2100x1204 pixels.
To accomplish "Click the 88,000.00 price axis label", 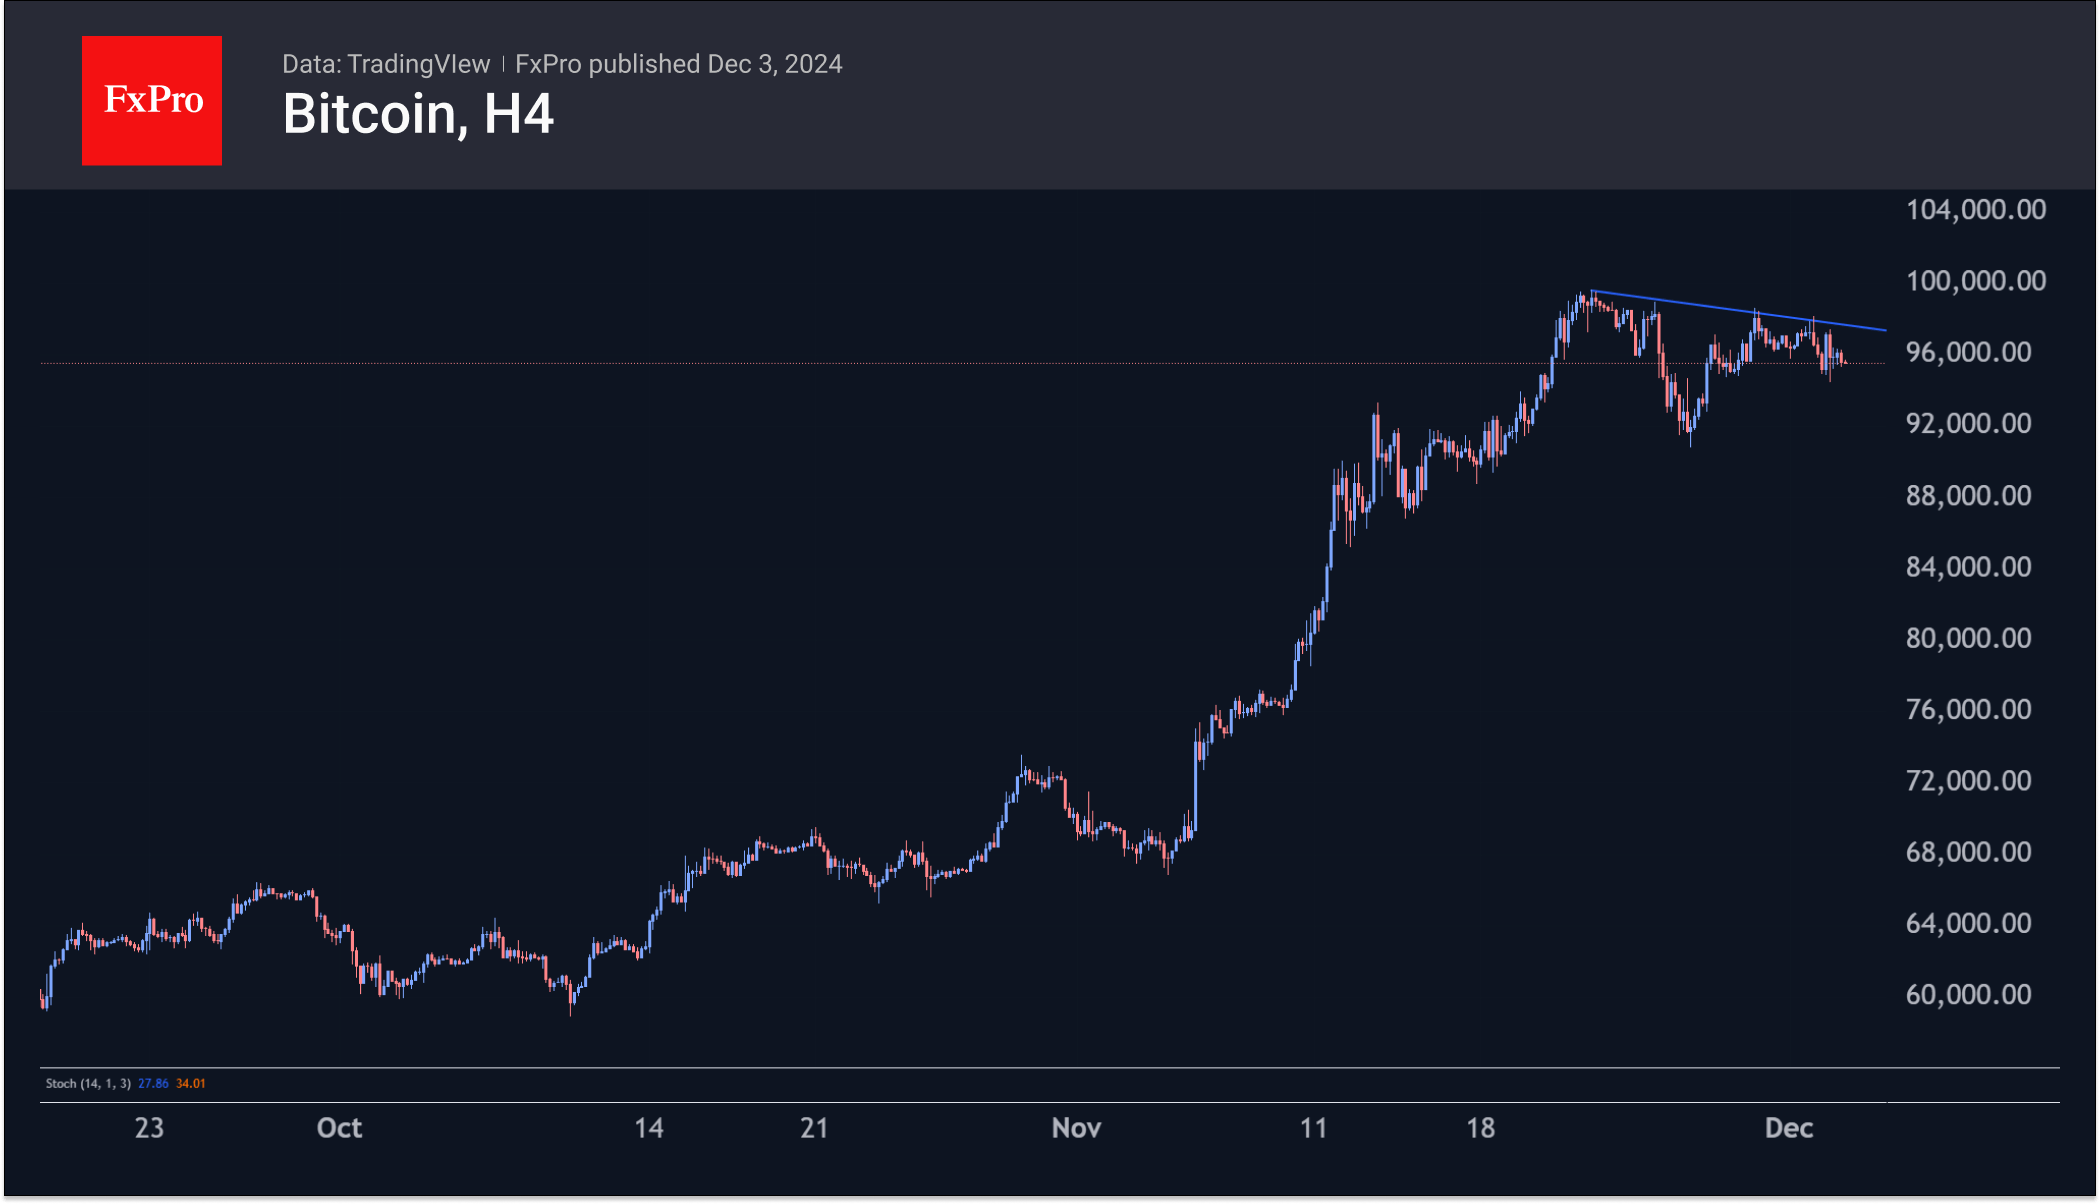I will tap(1968, 496).
